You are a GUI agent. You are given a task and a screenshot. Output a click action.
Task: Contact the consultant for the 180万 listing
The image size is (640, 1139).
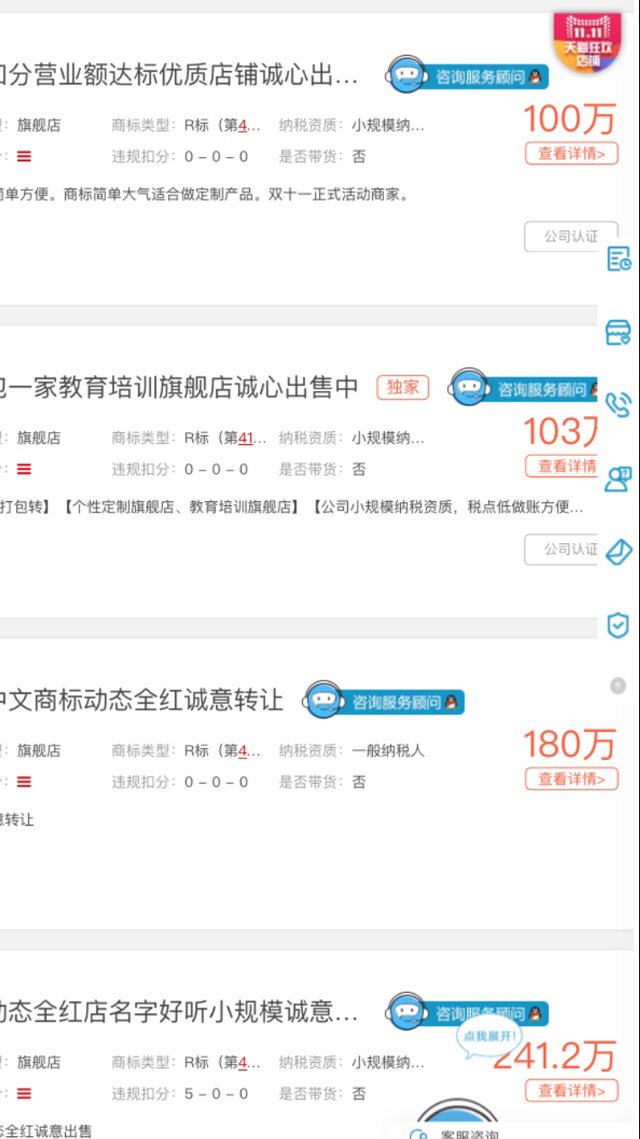pyautogui.click(x=384, y=702)
